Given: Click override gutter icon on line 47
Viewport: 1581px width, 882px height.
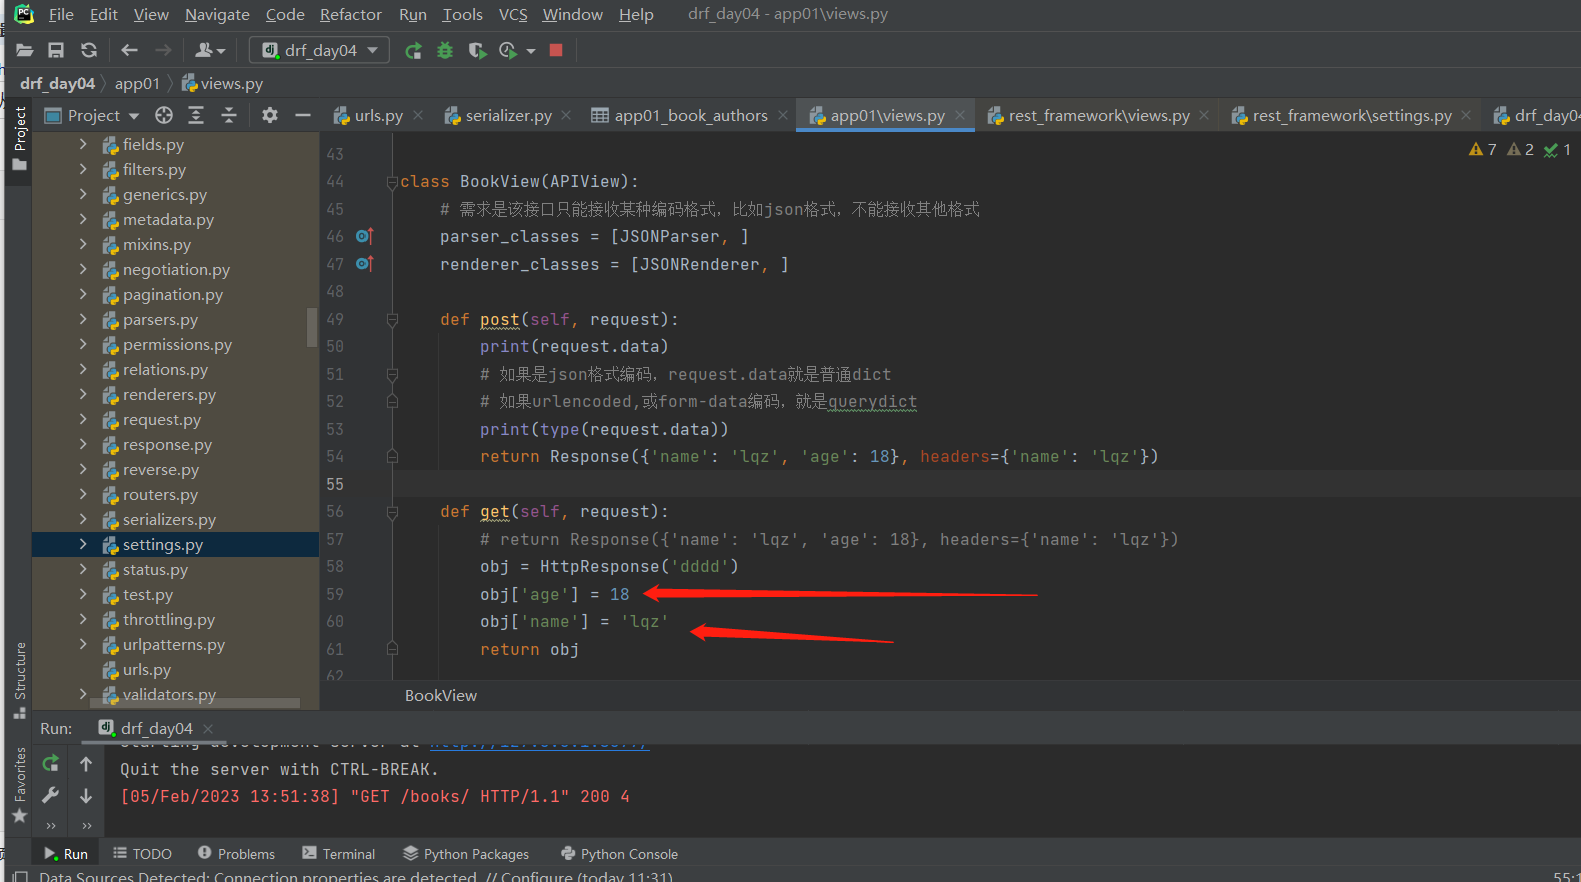Looking at the screenshot, I should [x=365, y=264].
